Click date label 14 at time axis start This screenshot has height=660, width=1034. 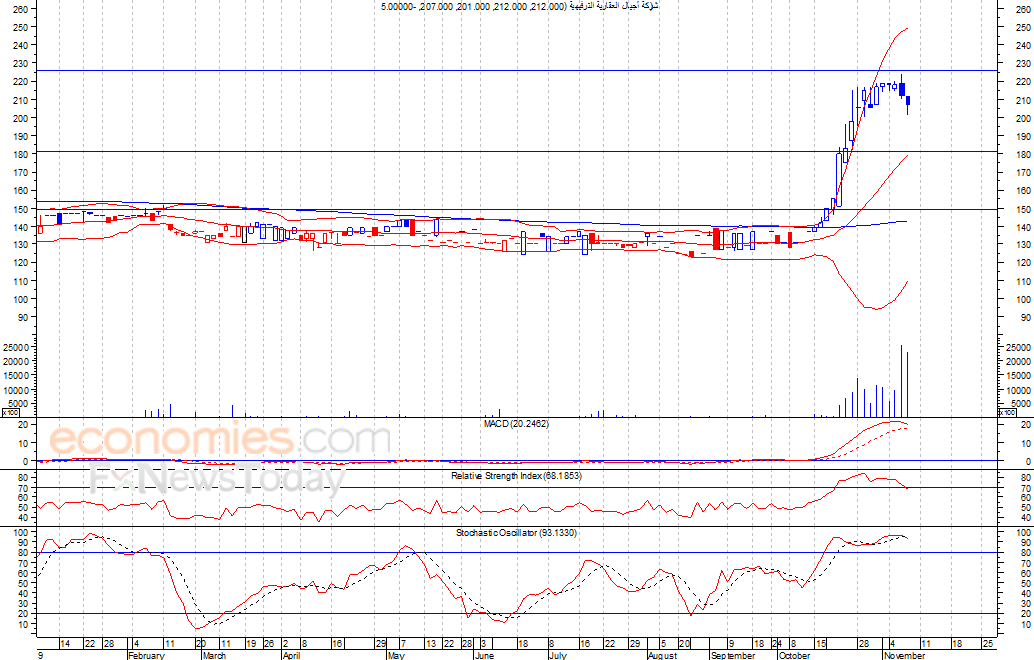(x=65, y=644)
